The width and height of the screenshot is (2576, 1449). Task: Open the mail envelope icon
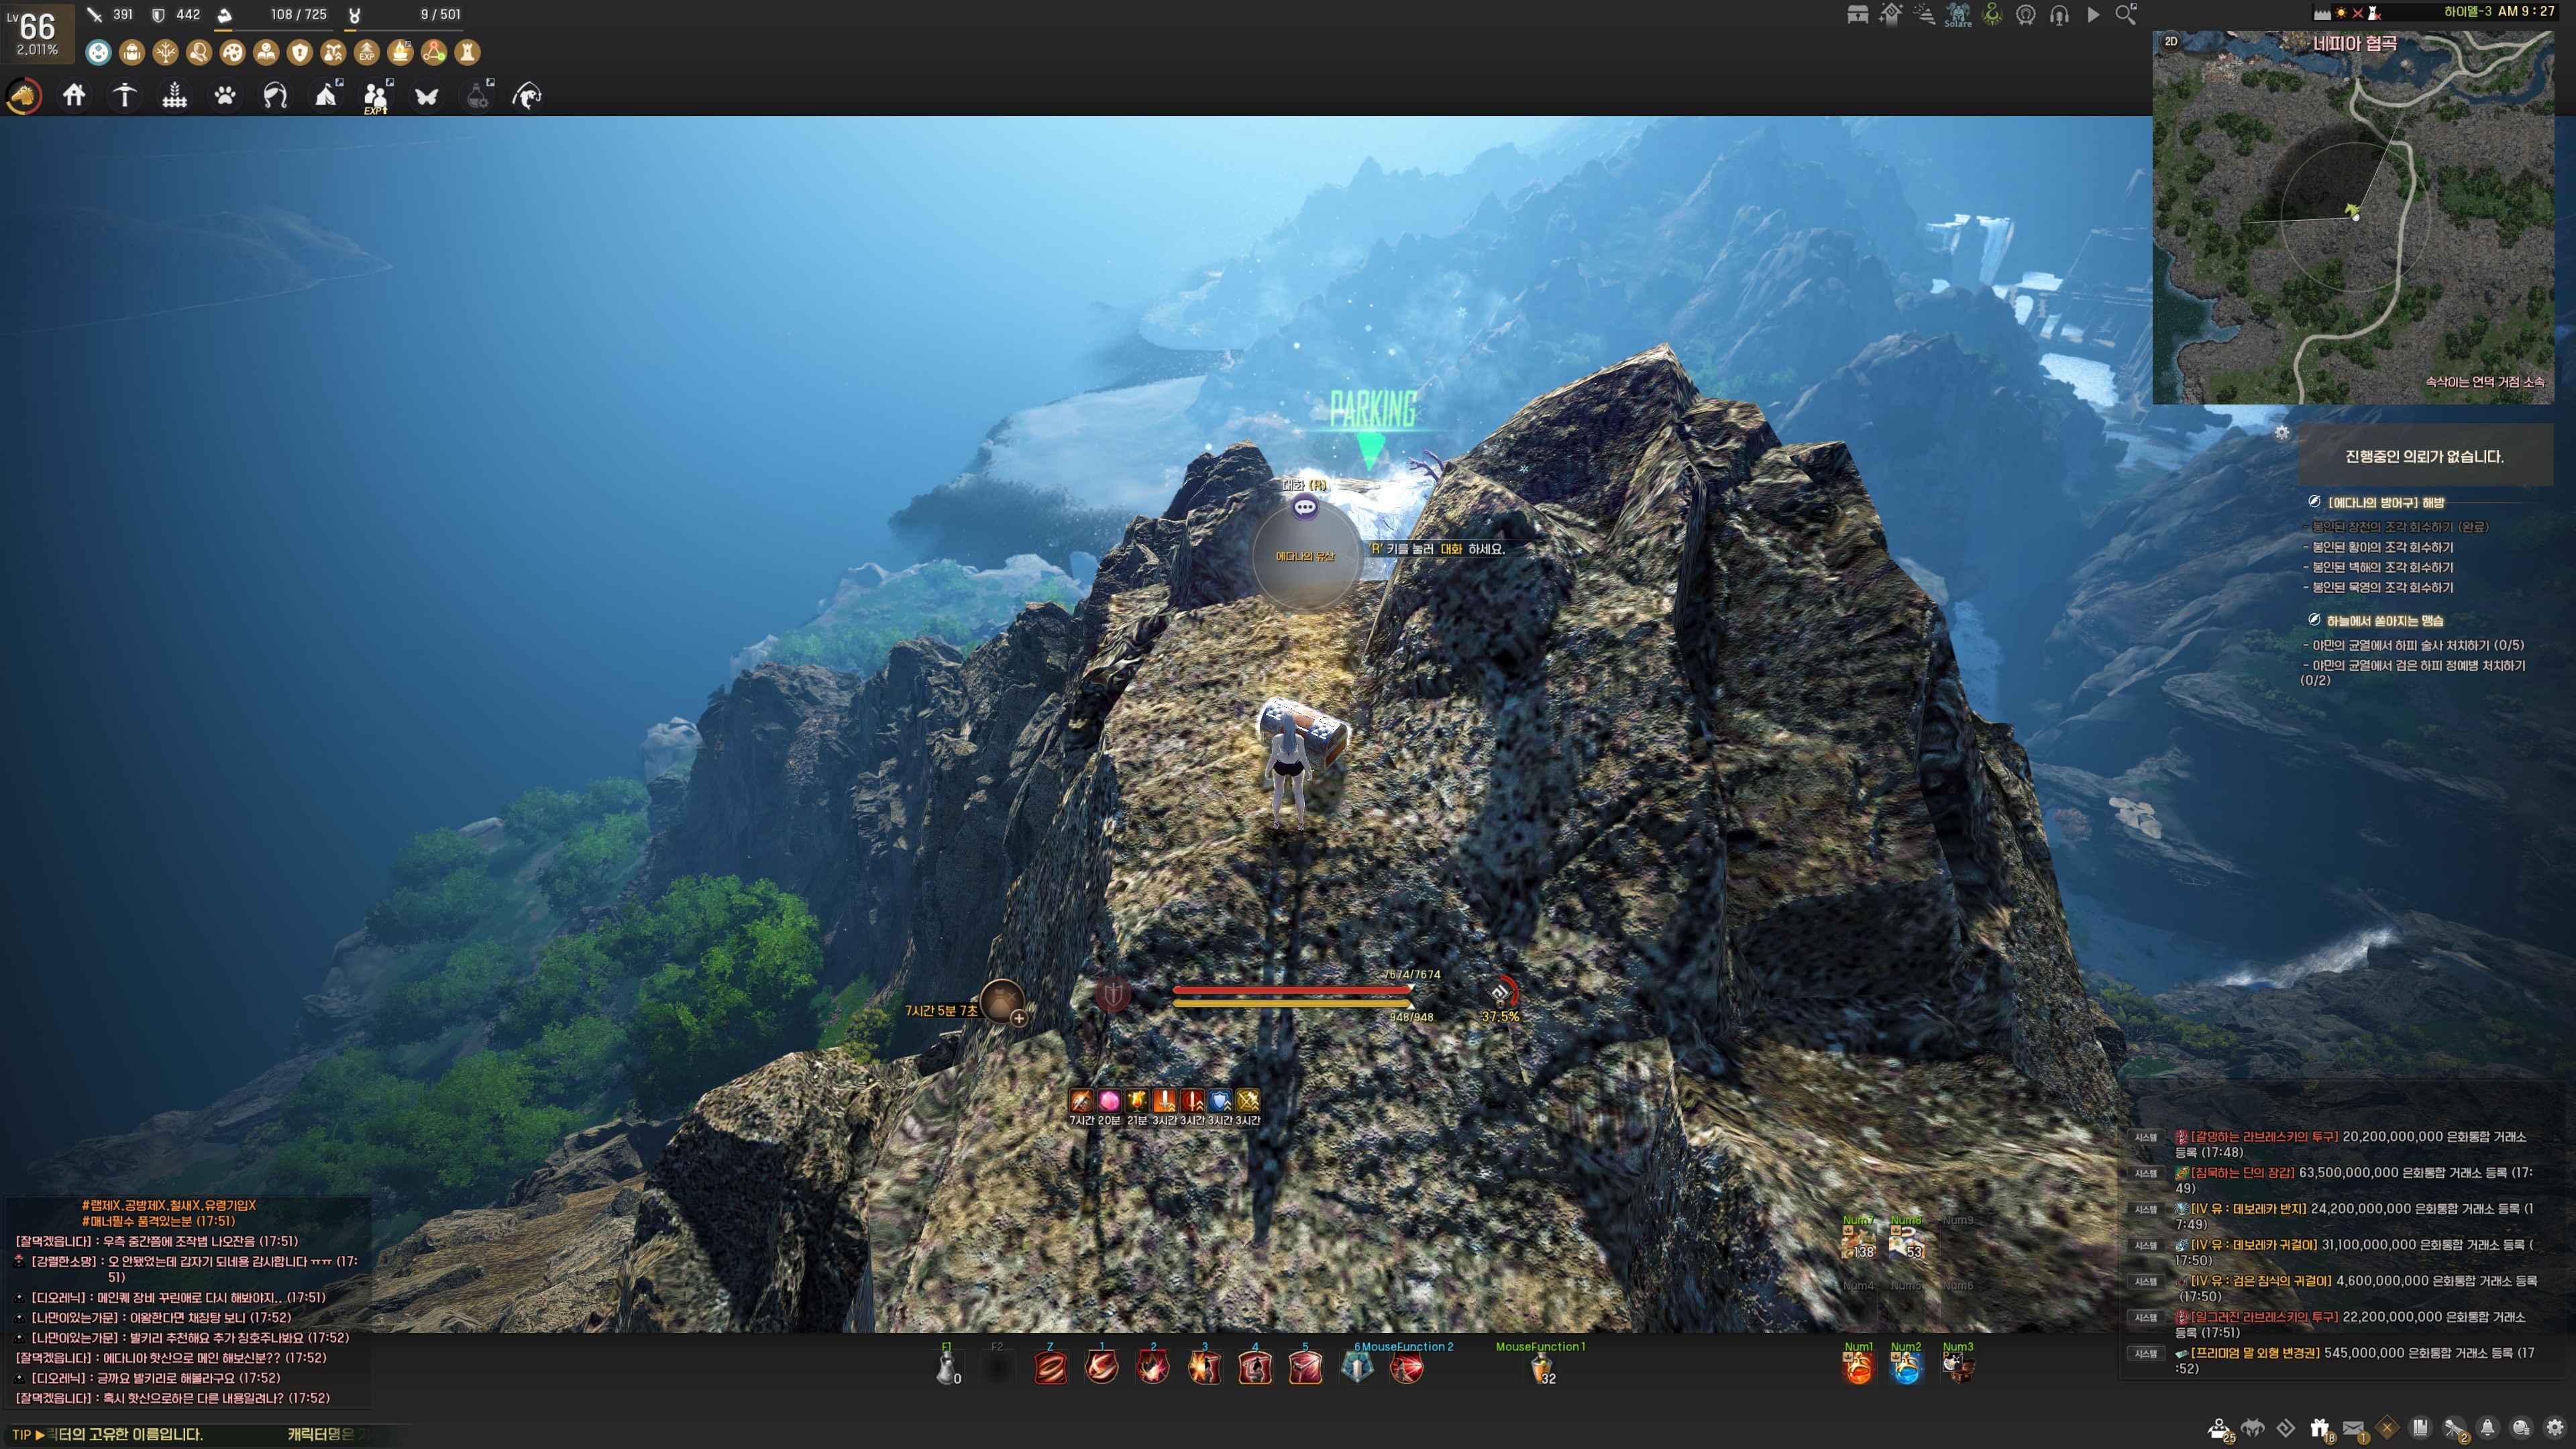[2353, 1427]
